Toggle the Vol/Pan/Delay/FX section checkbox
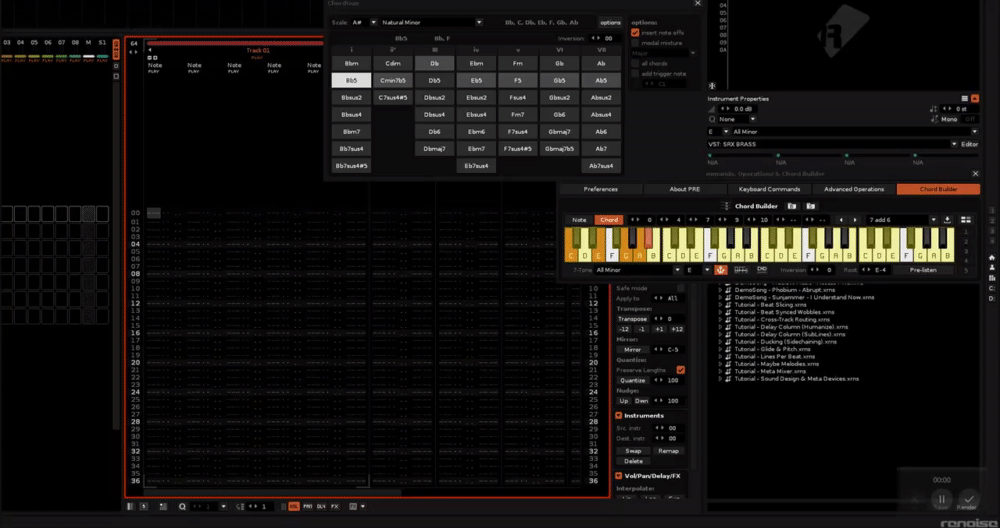1000x528 pixels. pos(619,476)
